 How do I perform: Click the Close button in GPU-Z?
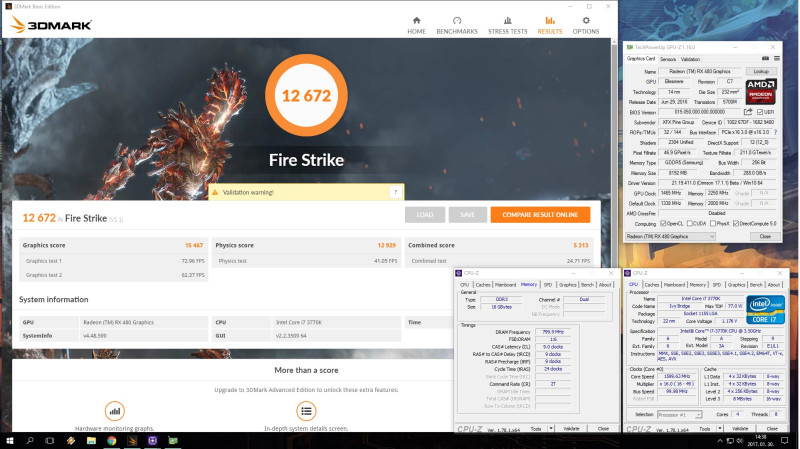point(765,236)
